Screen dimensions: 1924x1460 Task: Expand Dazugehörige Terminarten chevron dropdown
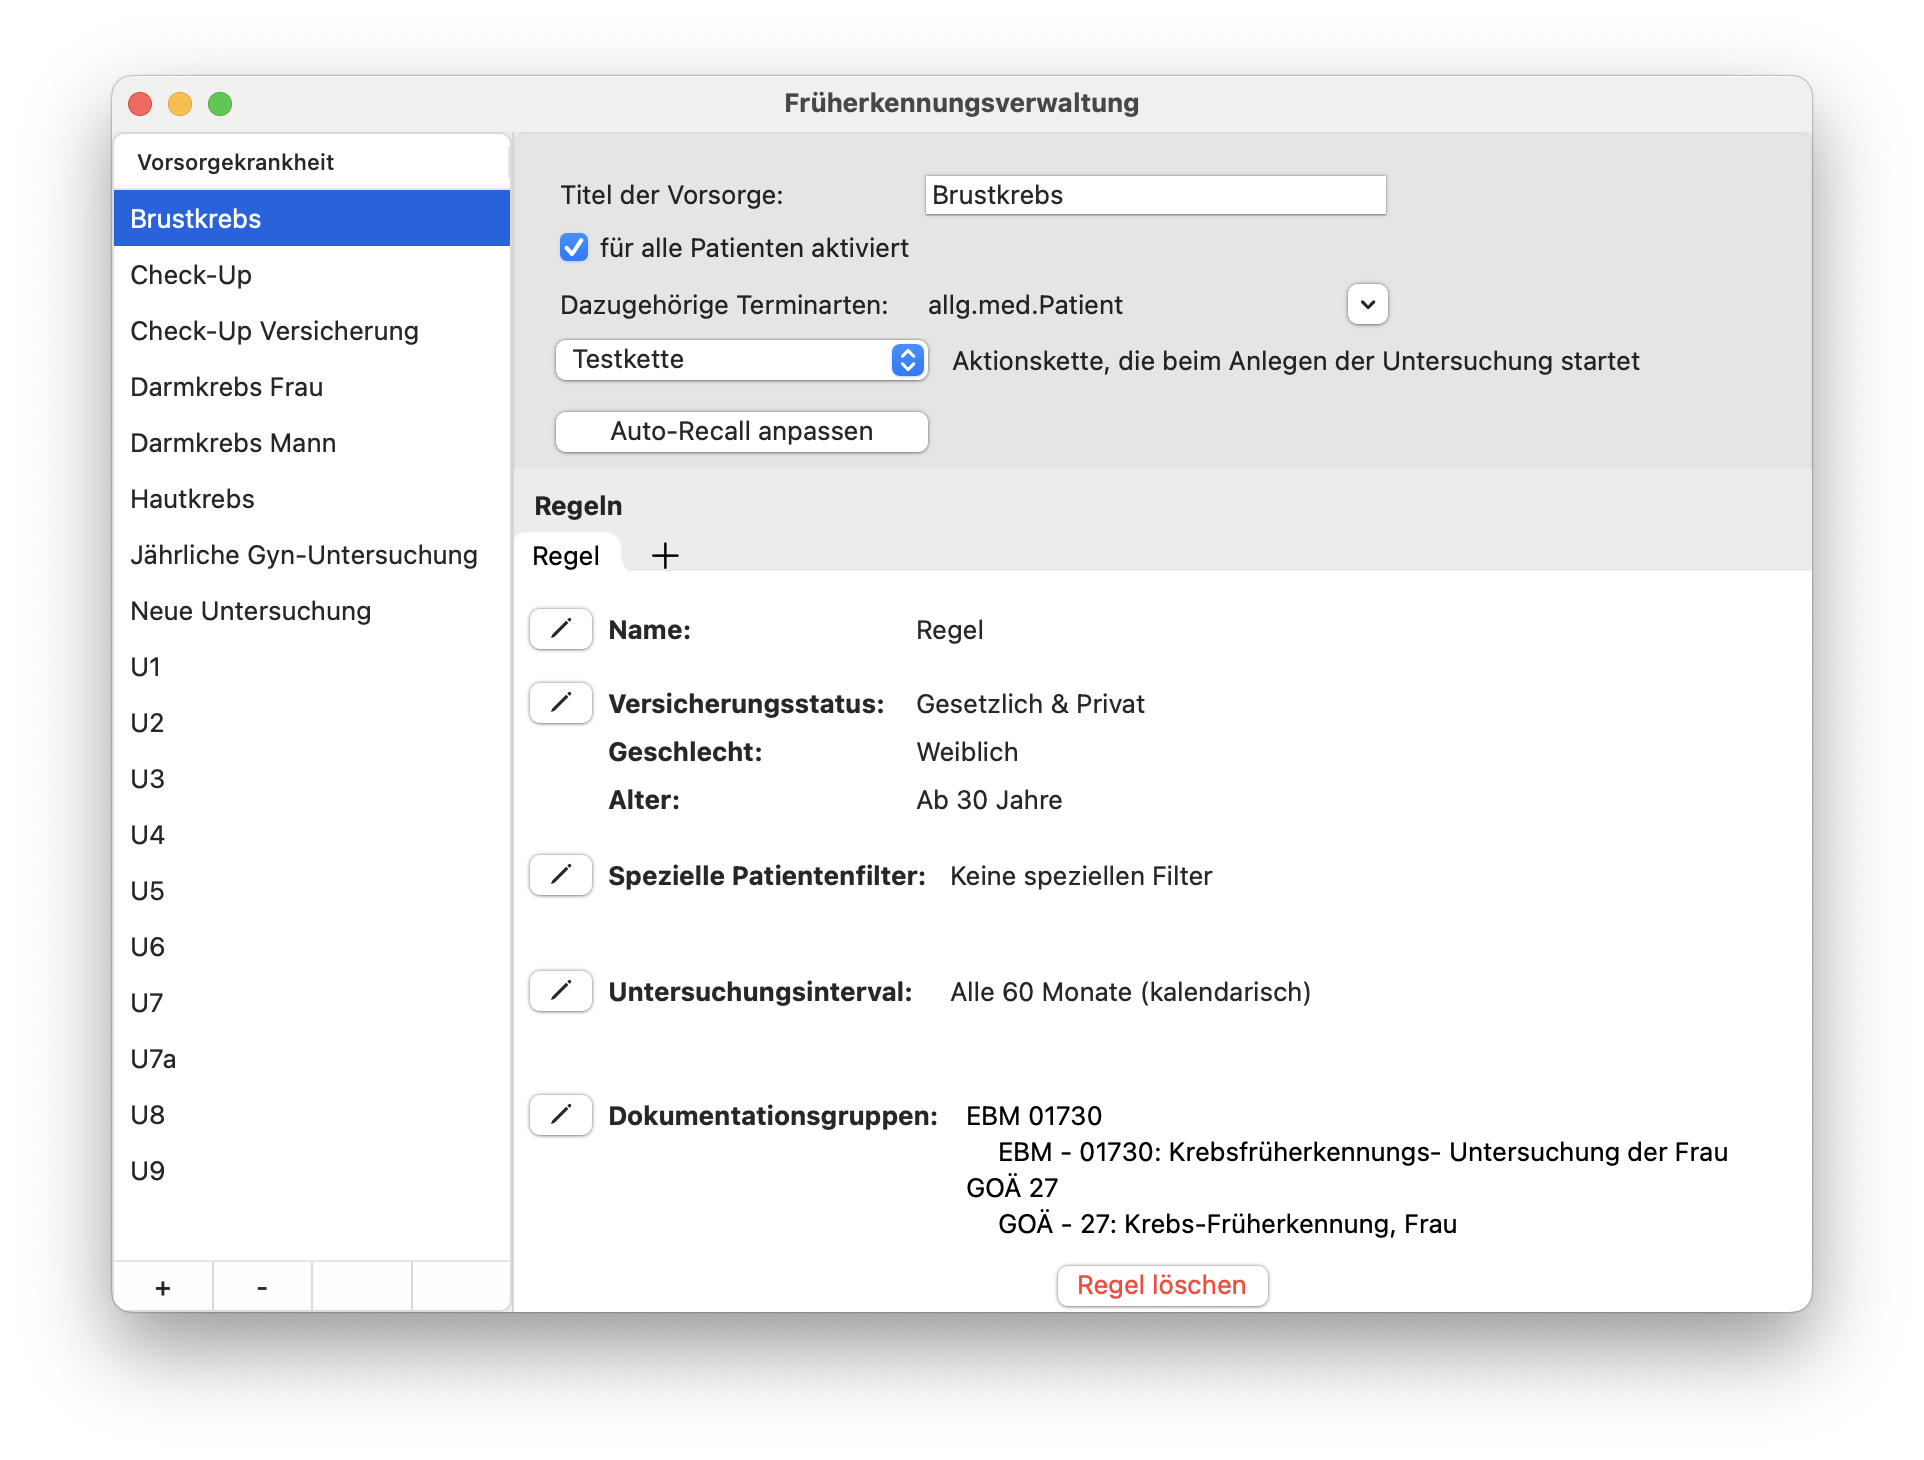pos(1367,304)
